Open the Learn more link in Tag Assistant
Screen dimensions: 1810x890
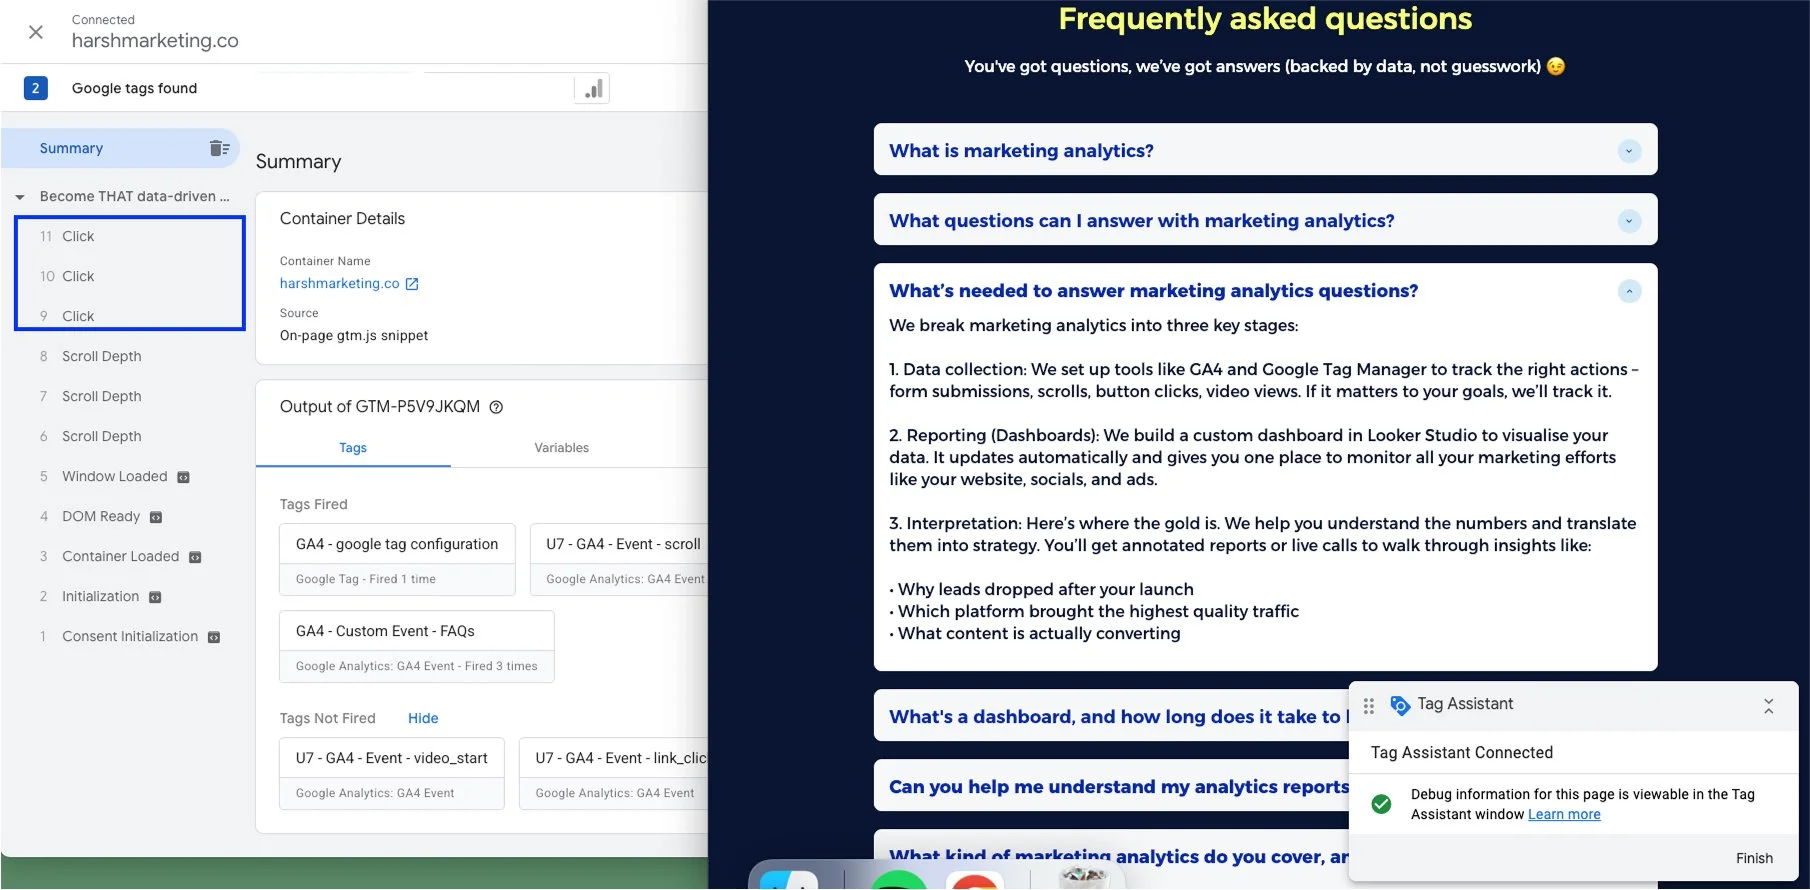tap(1564, 815)
